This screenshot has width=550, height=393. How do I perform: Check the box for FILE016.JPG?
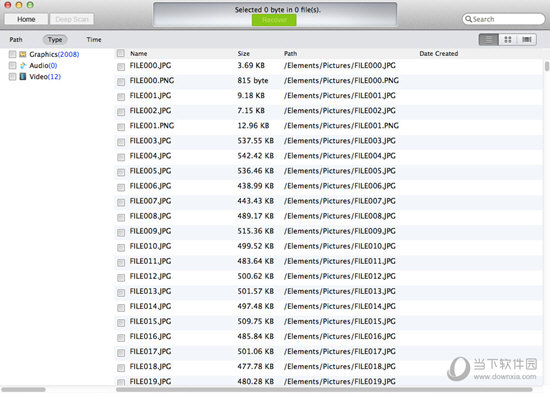(121, 338)
